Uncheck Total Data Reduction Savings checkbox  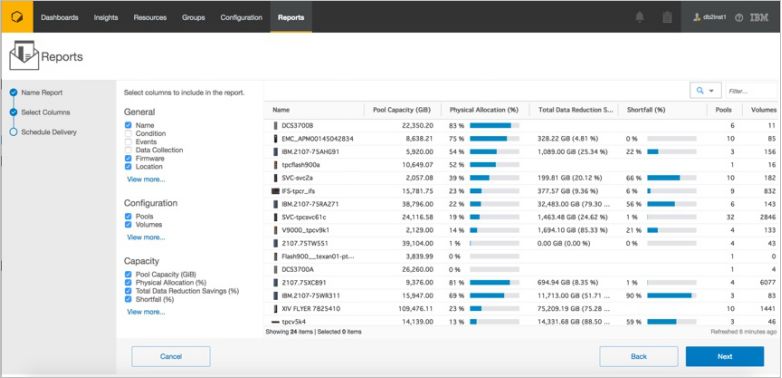coord(128,291)
